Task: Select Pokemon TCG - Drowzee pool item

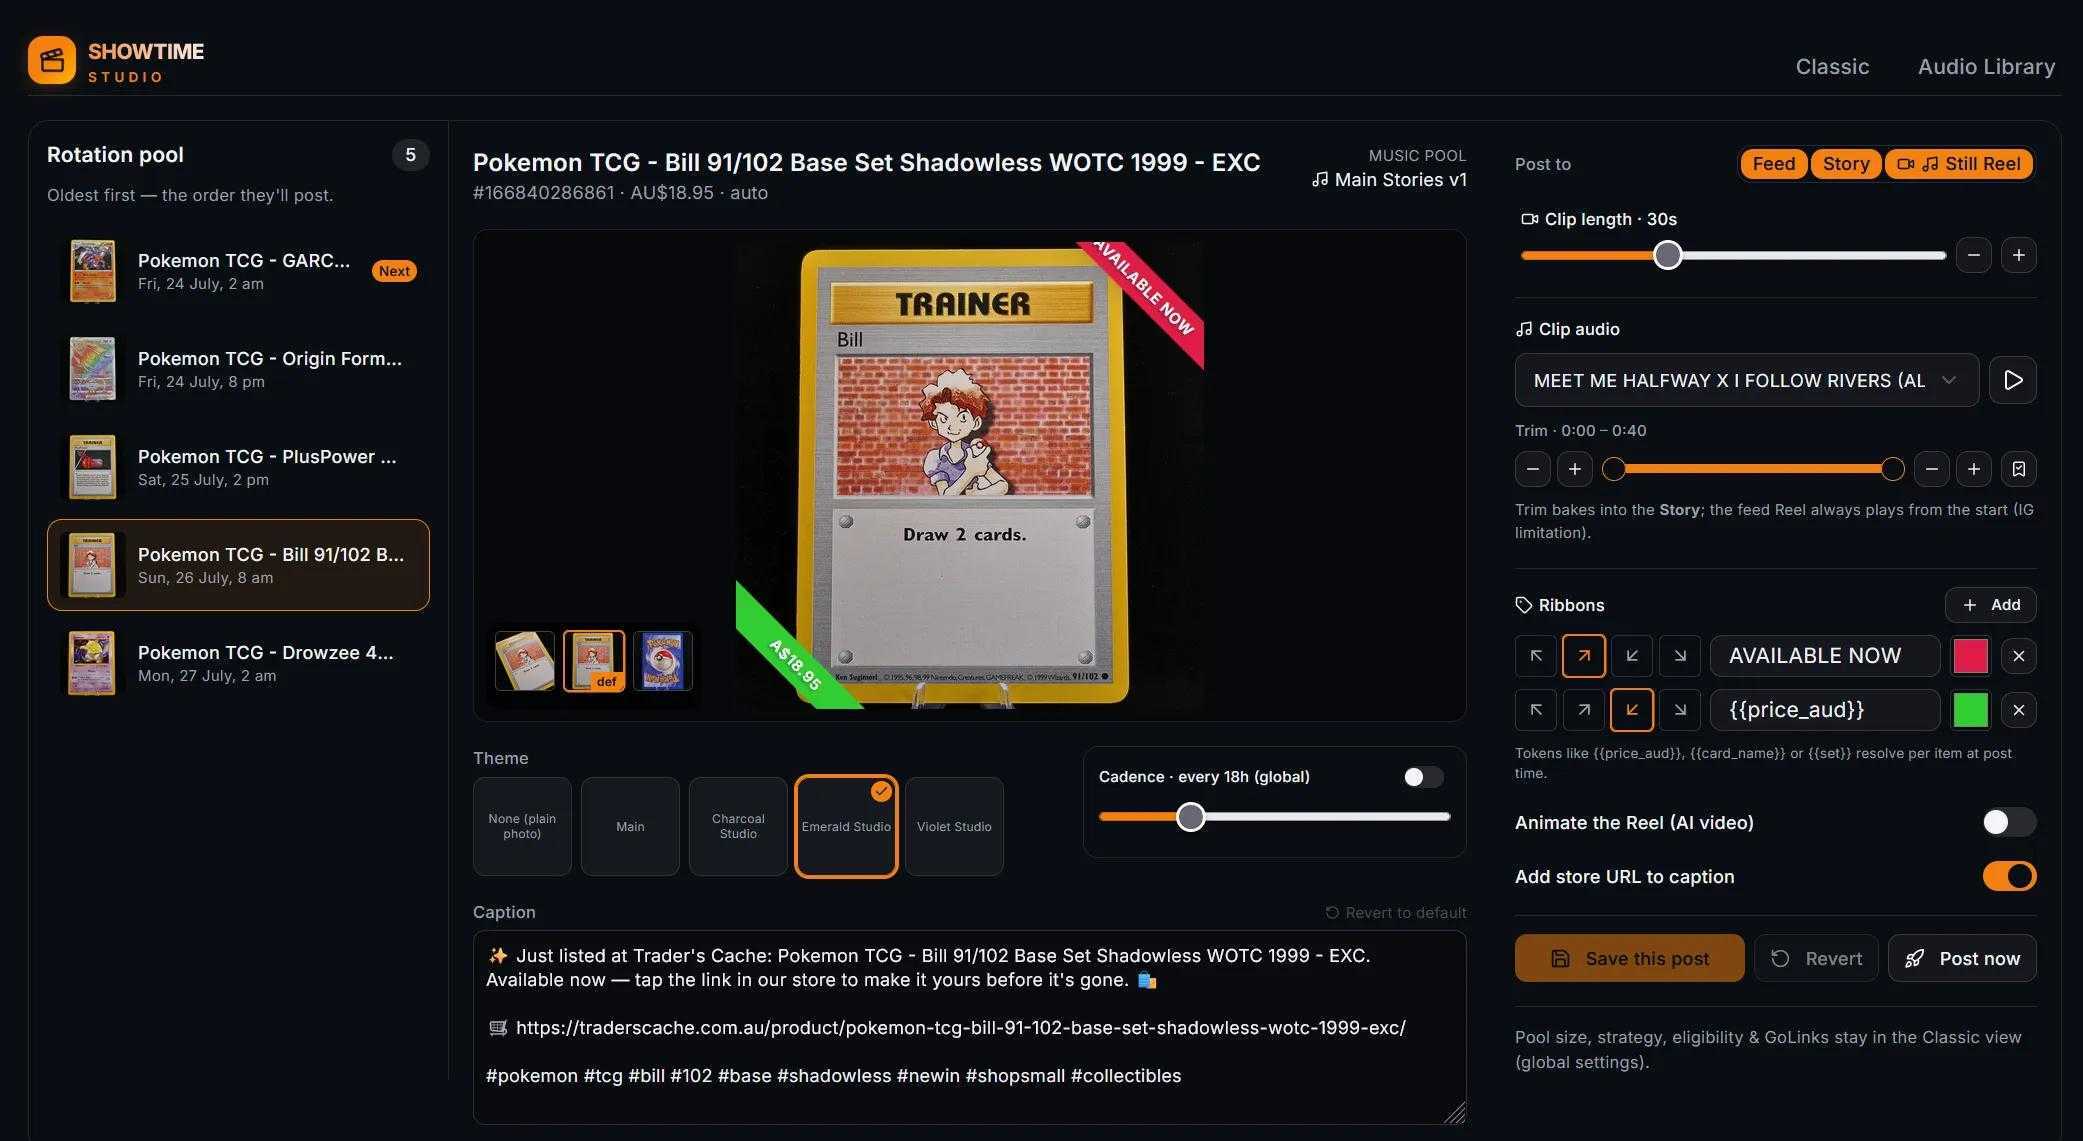Action: point(238,663)
